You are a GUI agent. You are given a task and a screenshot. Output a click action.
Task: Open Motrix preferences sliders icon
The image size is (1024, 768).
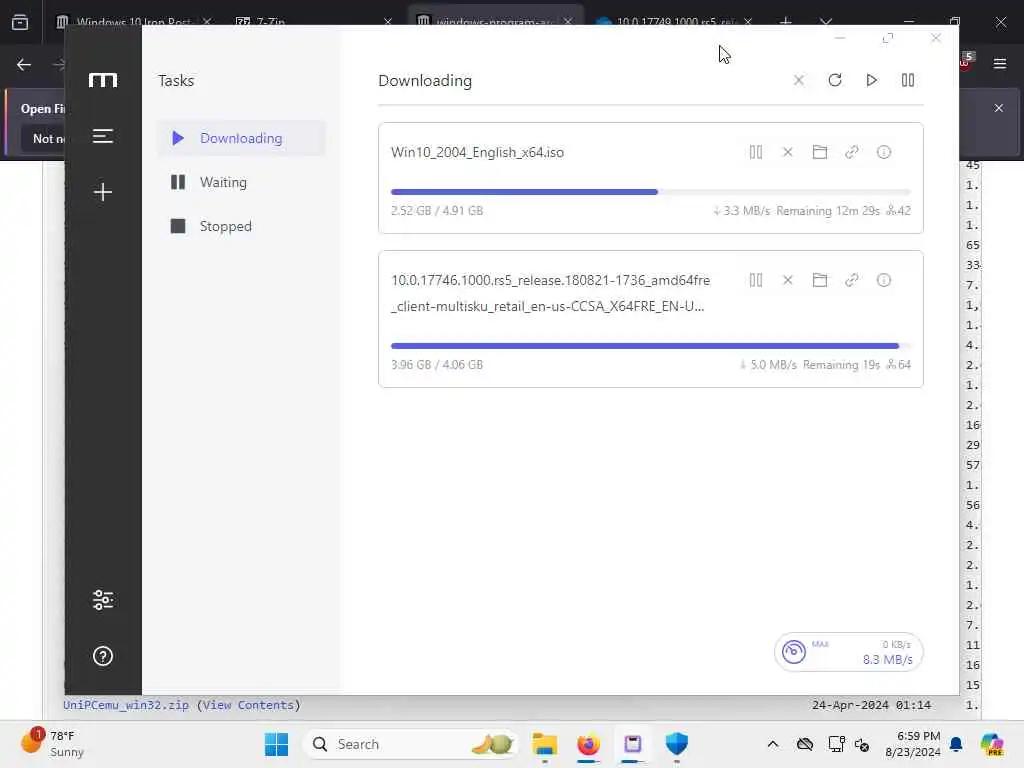click(103, 600)
